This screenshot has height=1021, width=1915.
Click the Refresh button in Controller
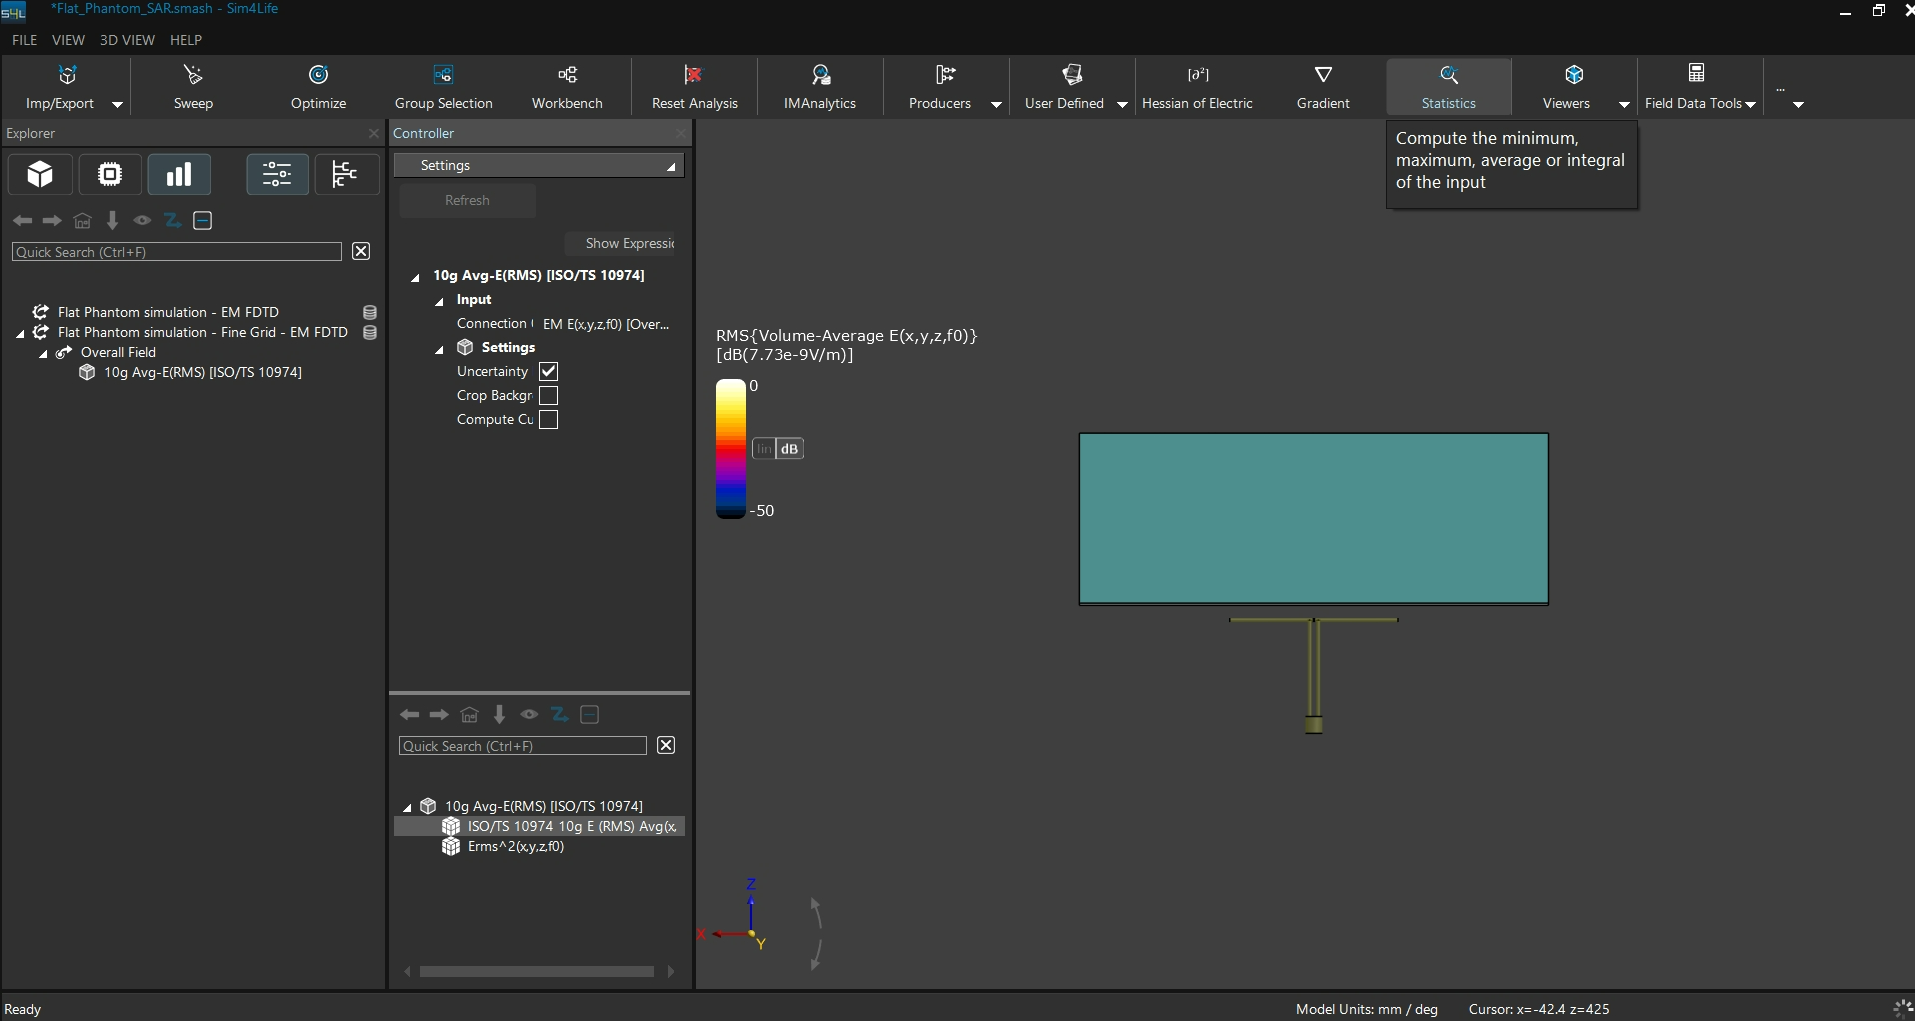[467, 200]
